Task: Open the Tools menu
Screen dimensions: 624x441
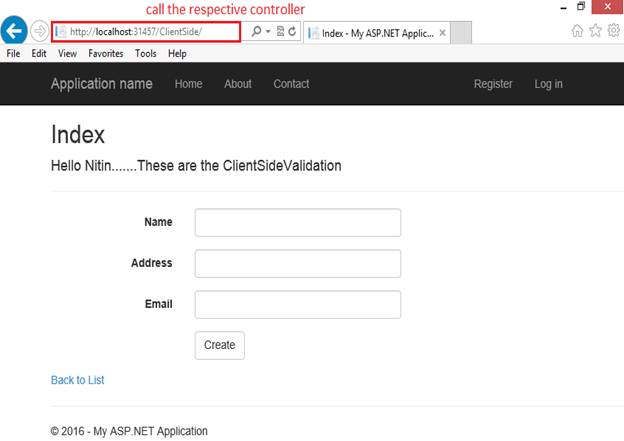Action: pos(146,53)
